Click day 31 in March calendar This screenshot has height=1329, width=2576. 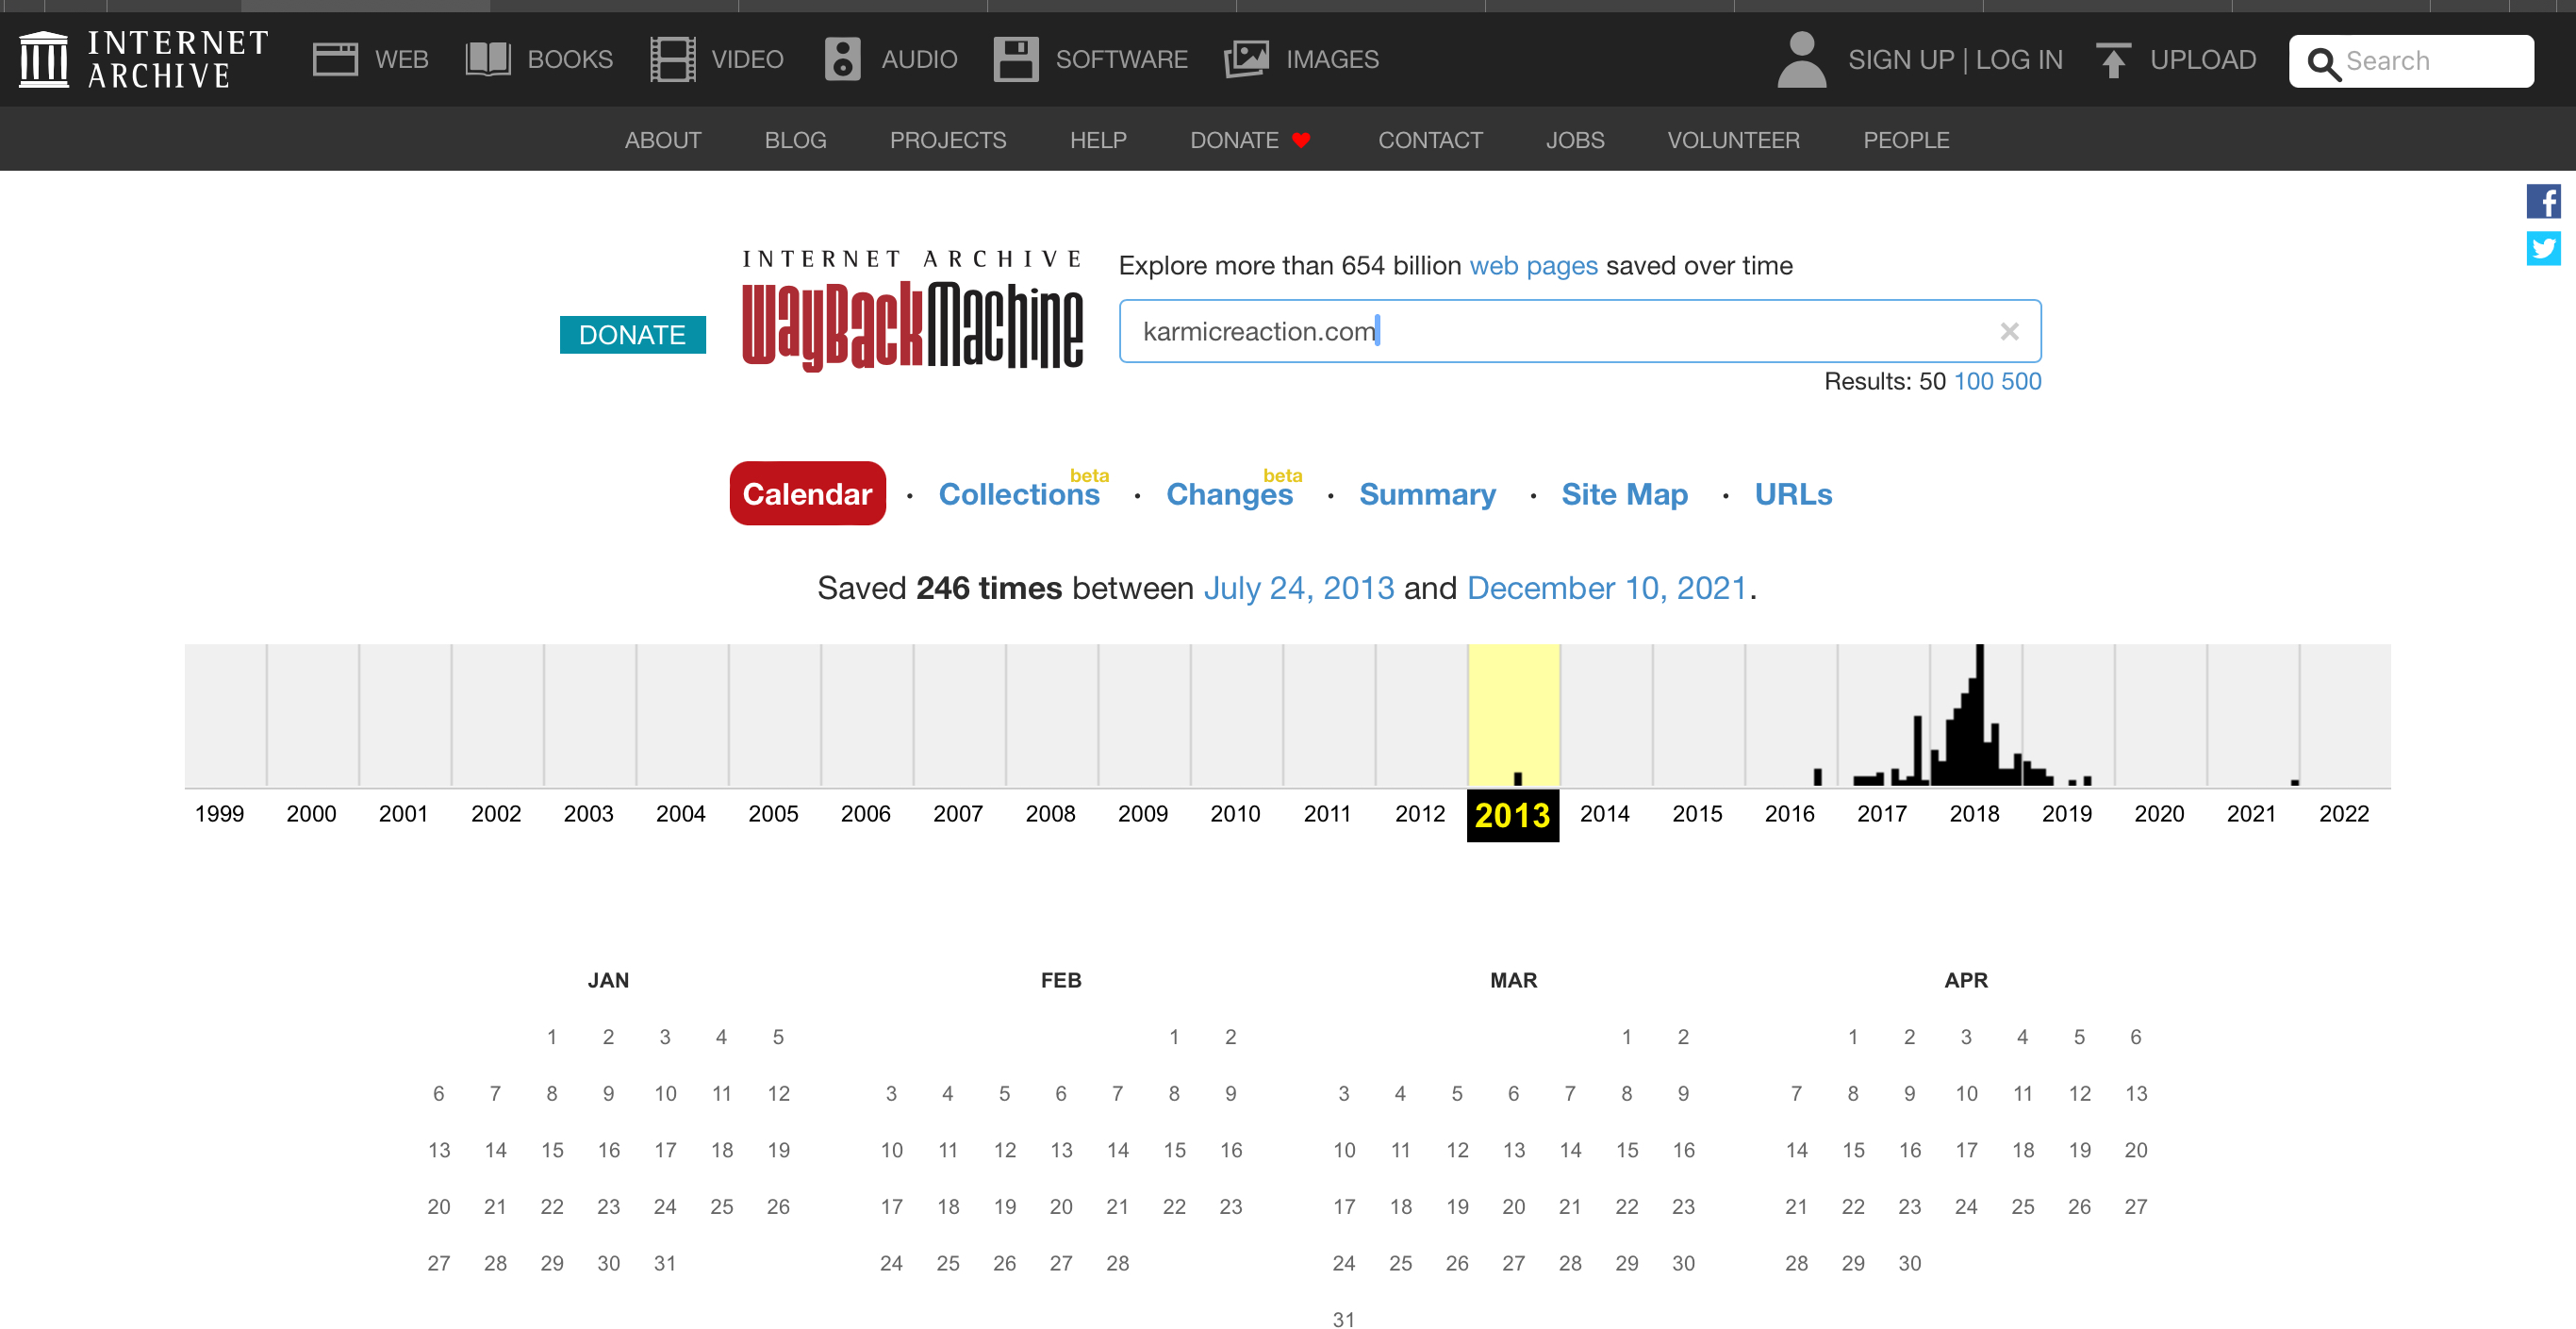(x=1344, y=1319)
